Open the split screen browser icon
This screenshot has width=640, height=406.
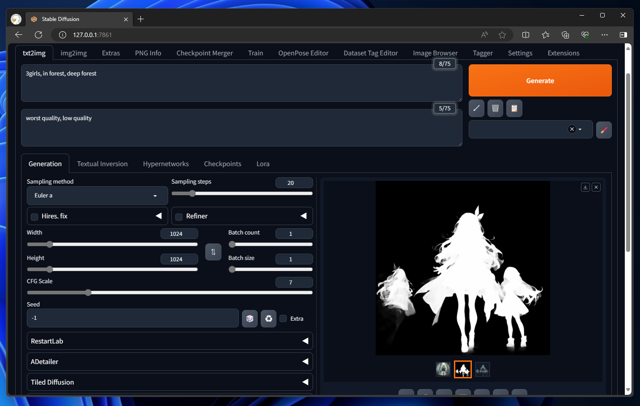526,35
